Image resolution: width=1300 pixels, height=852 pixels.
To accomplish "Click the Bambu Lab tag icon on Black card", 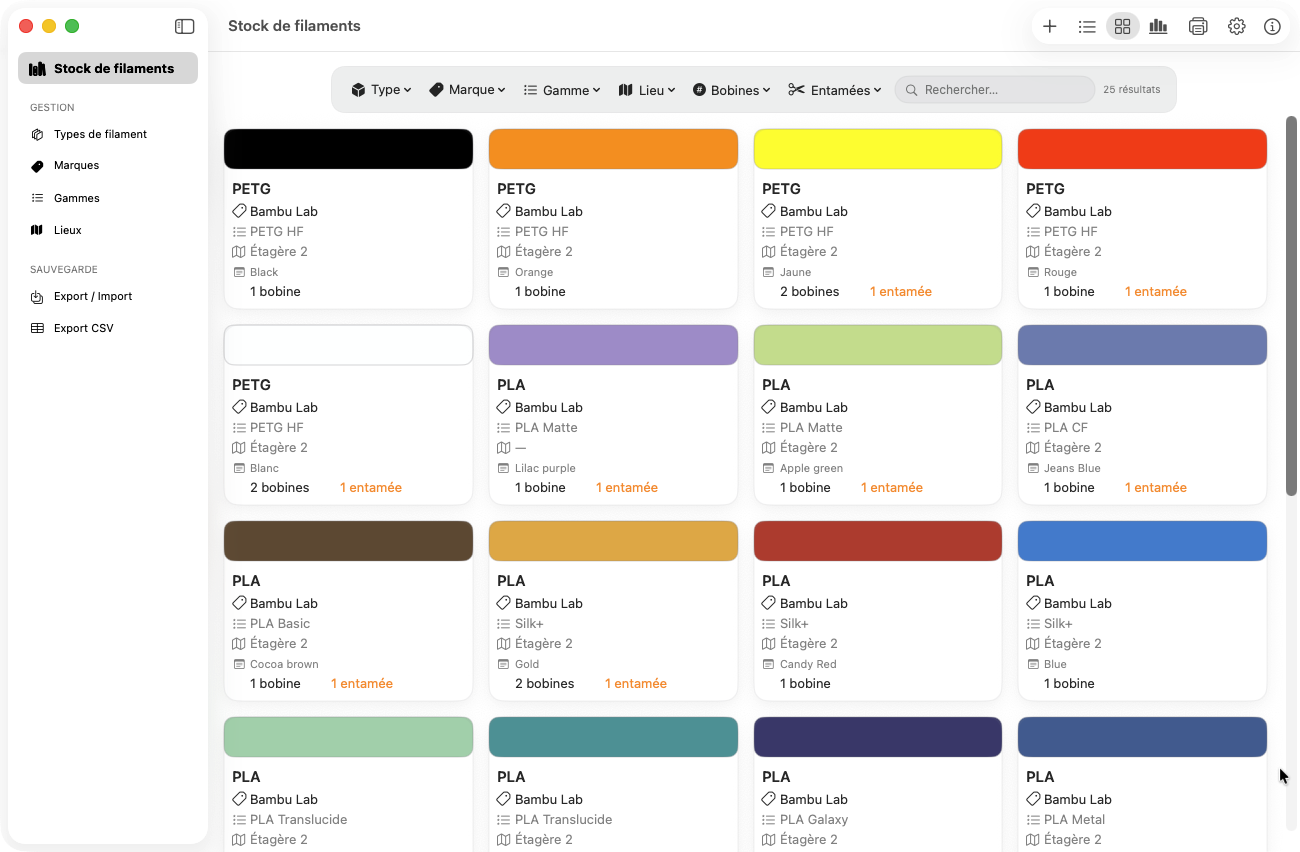I will (239, 211).
